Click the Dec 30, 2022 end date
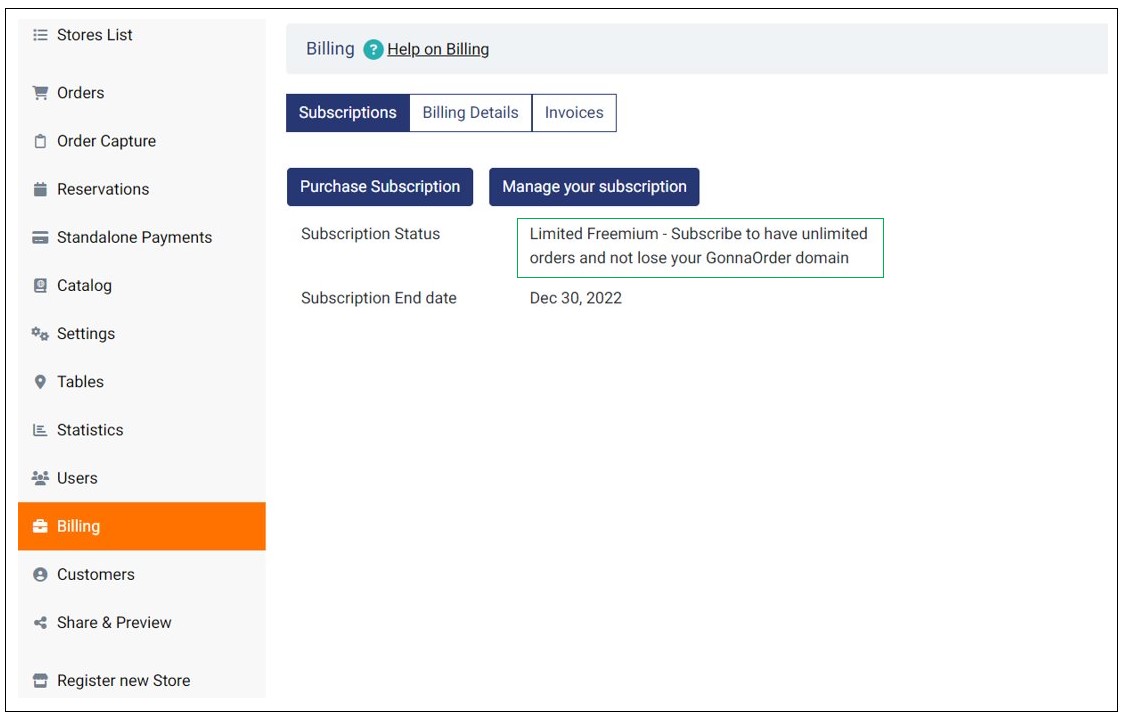 tap(576, 298)
